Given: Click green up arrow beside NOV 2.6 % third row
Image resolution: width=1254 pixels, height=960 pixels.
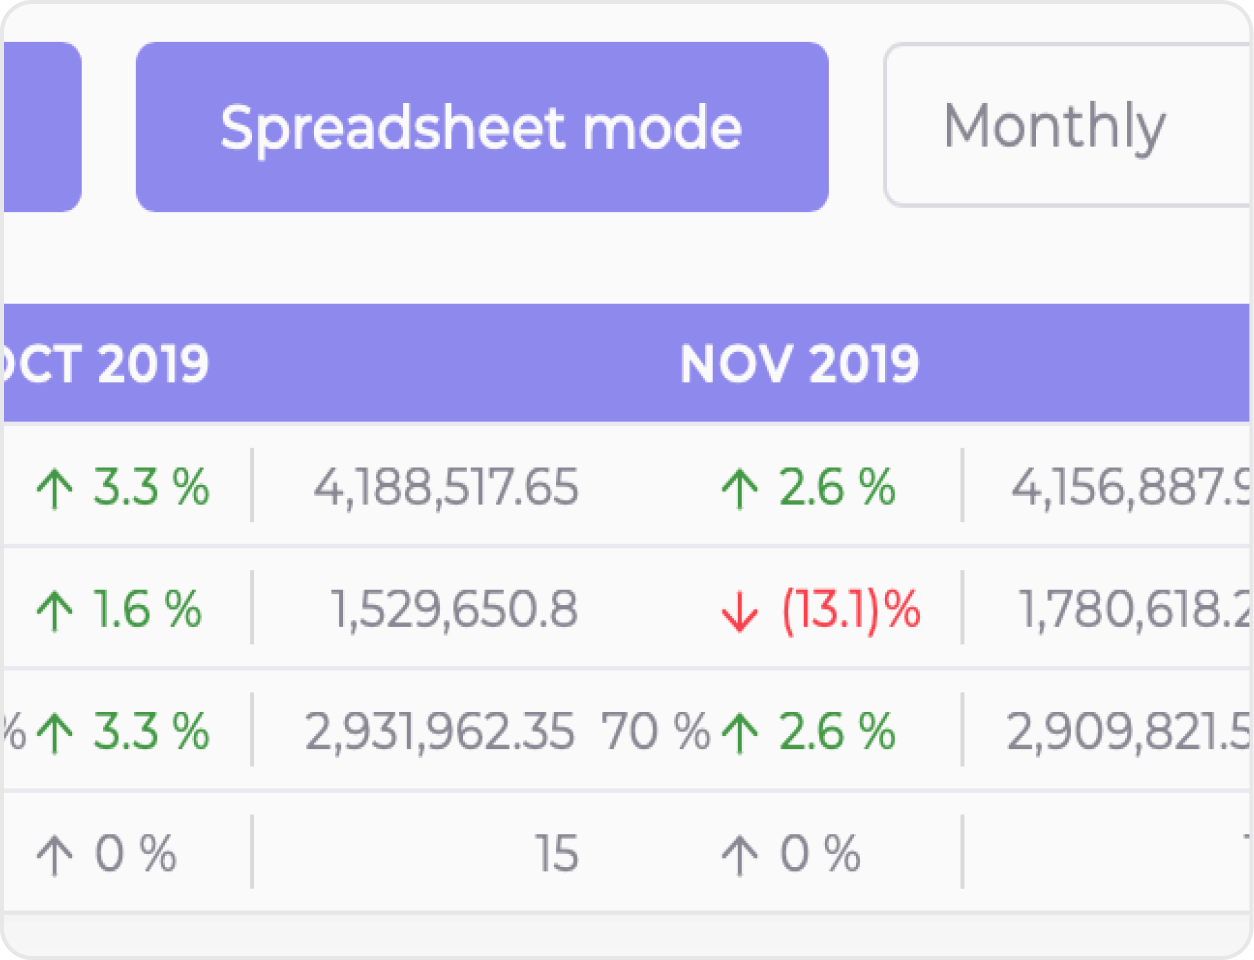Looking at the screenshot, I should (739, 733).
